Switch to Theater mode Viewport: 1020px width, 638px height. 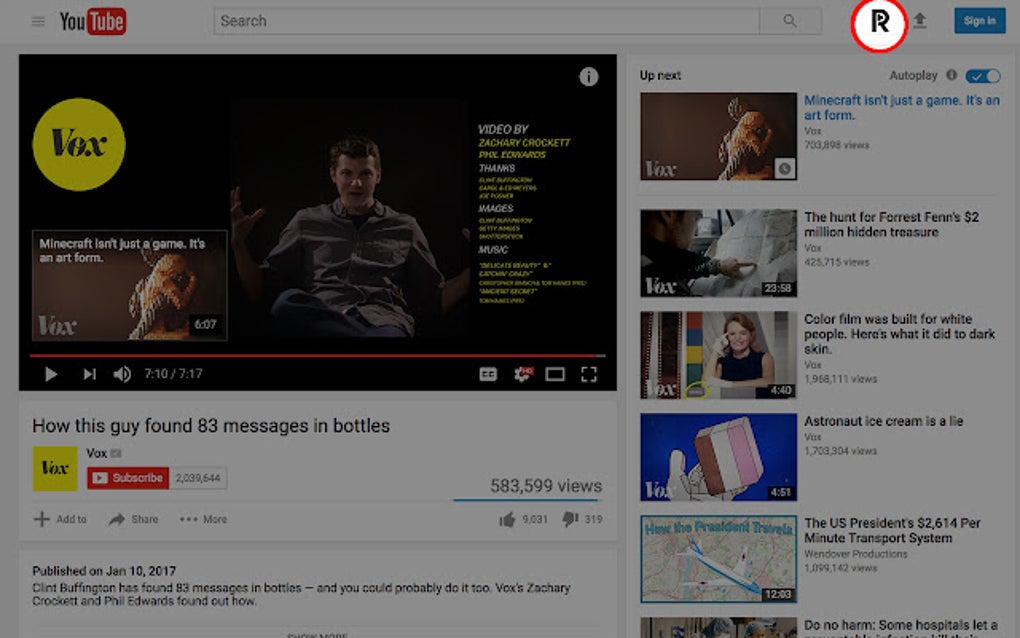555,374
